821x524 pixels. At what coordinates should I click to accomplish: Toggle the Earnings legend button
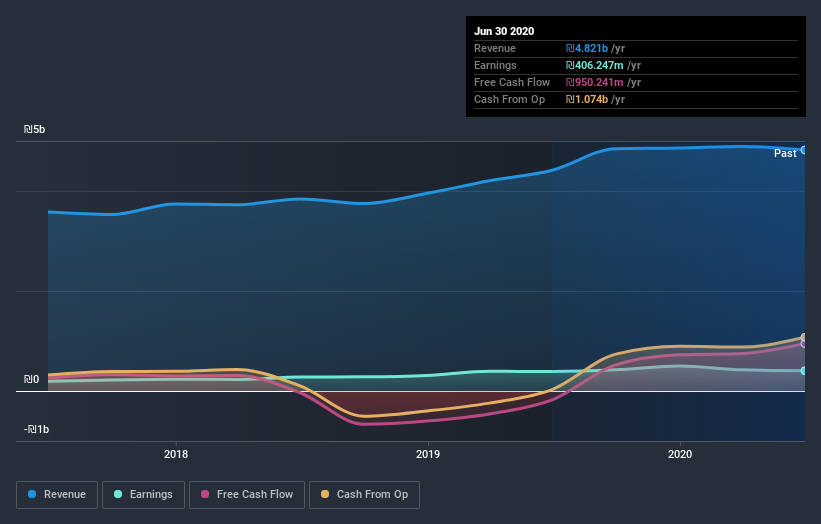[x=143, y=495]
